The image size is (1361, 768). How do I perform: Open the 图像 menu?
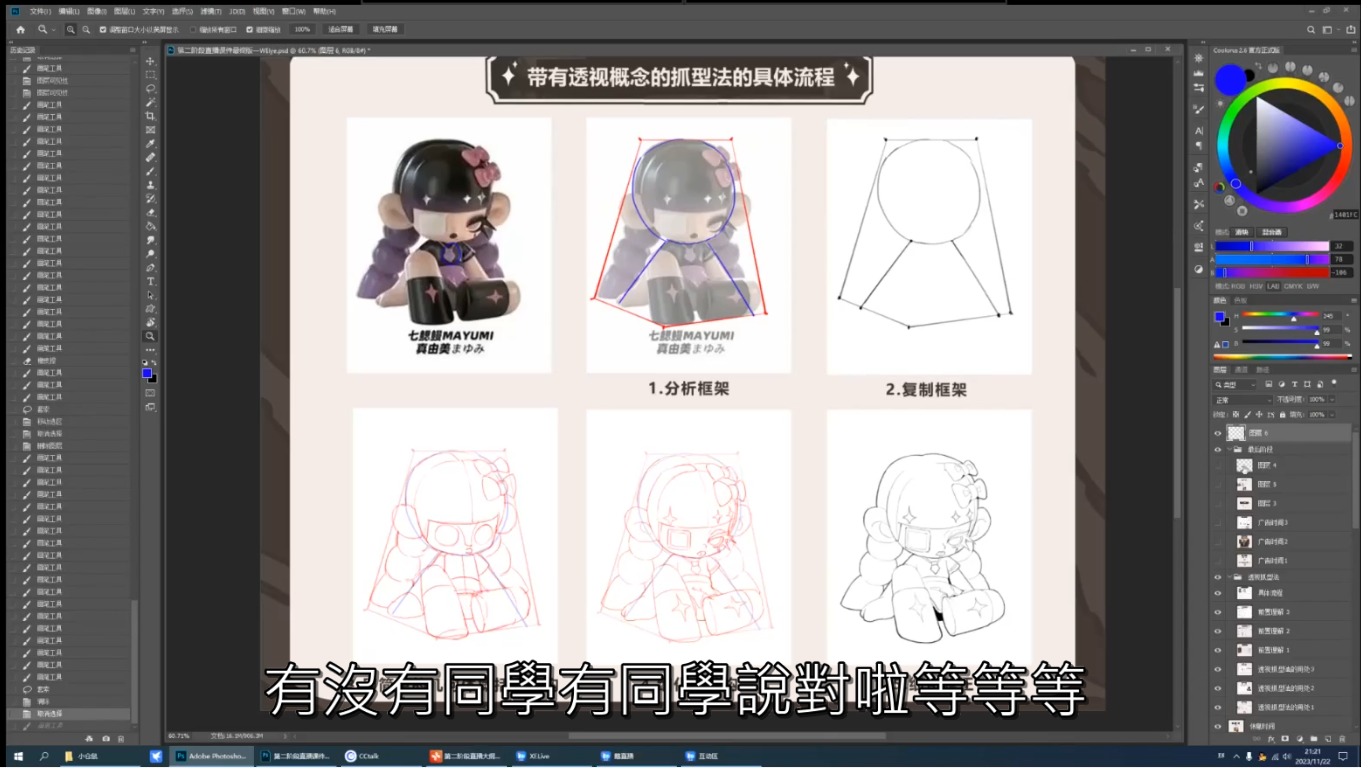97,11
